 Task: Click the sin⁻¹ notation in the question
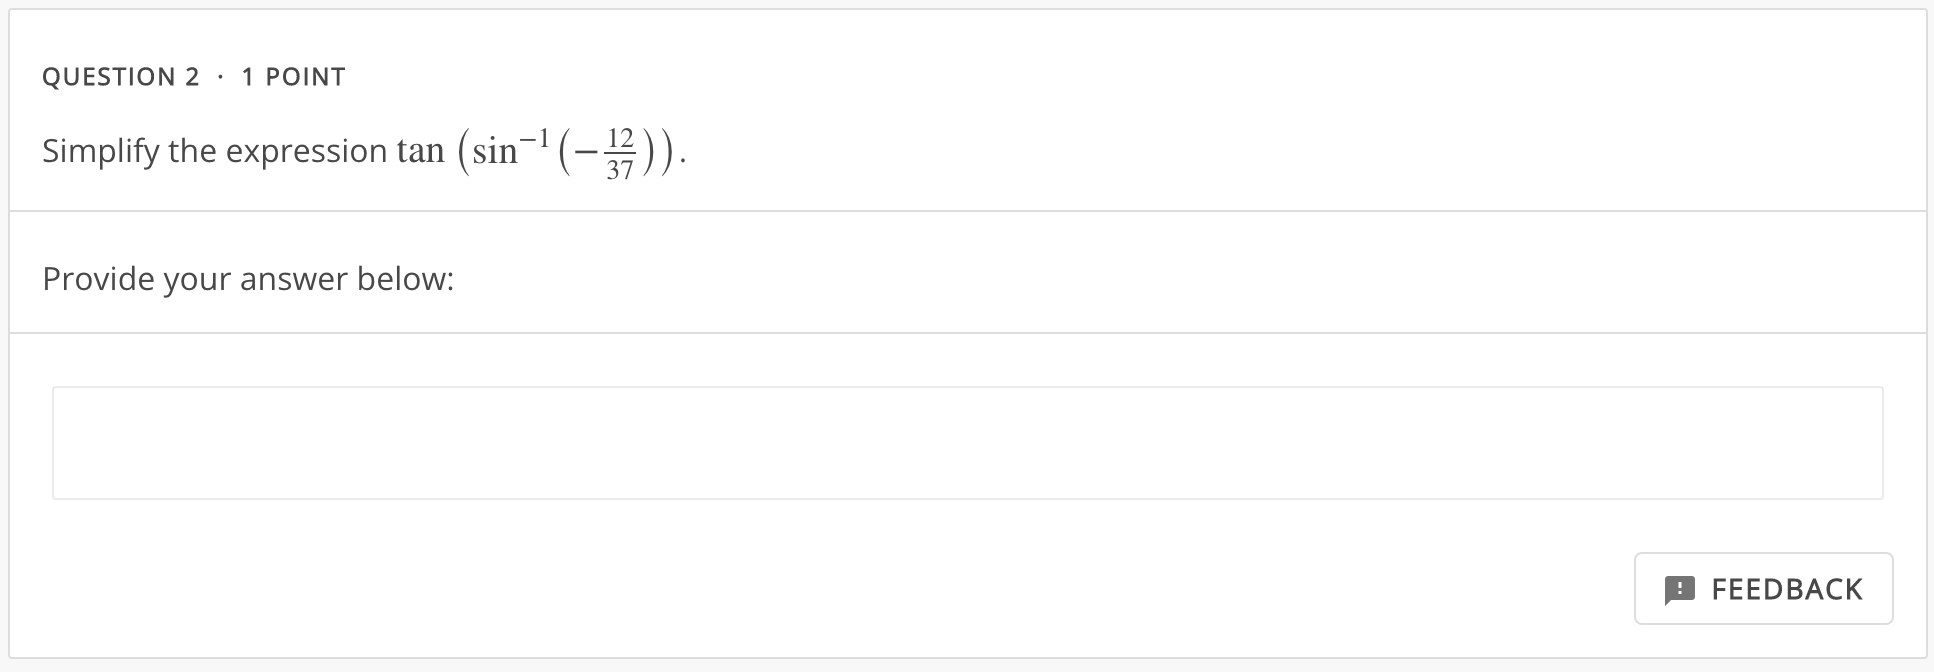coord(510,148)
